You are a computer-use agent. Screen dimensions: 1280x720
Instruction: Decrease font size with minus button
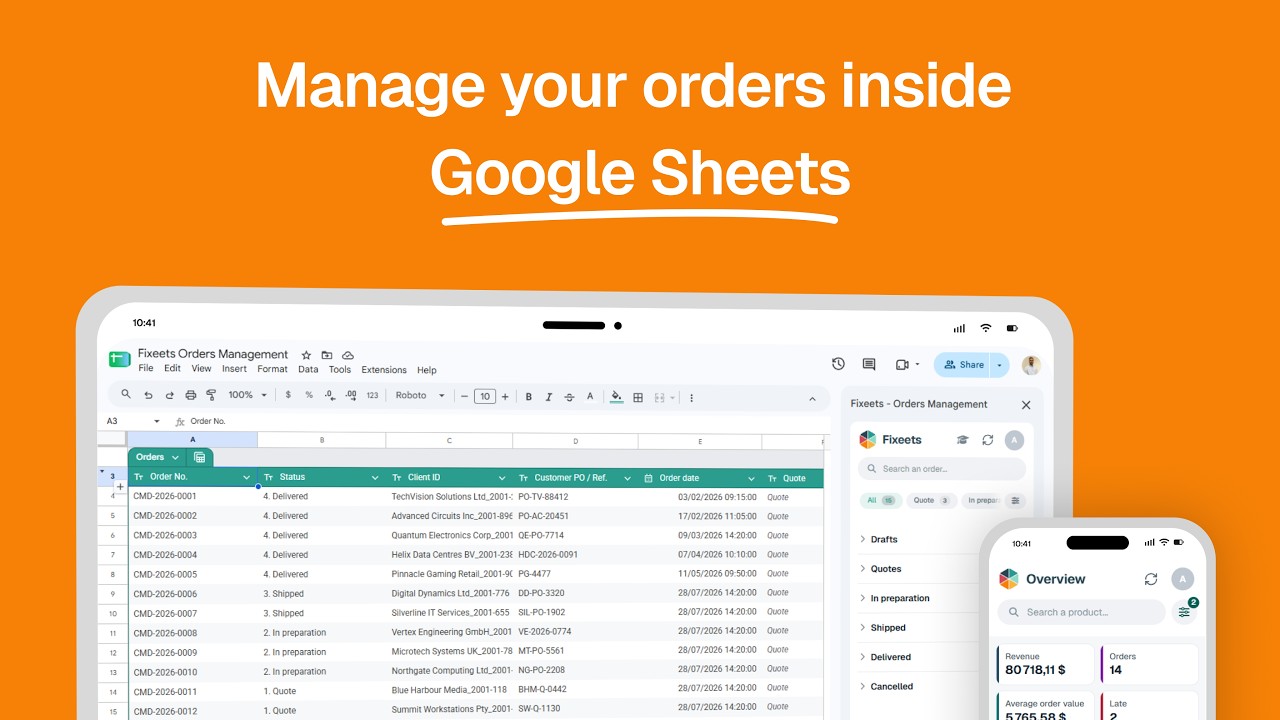point(464,396)
